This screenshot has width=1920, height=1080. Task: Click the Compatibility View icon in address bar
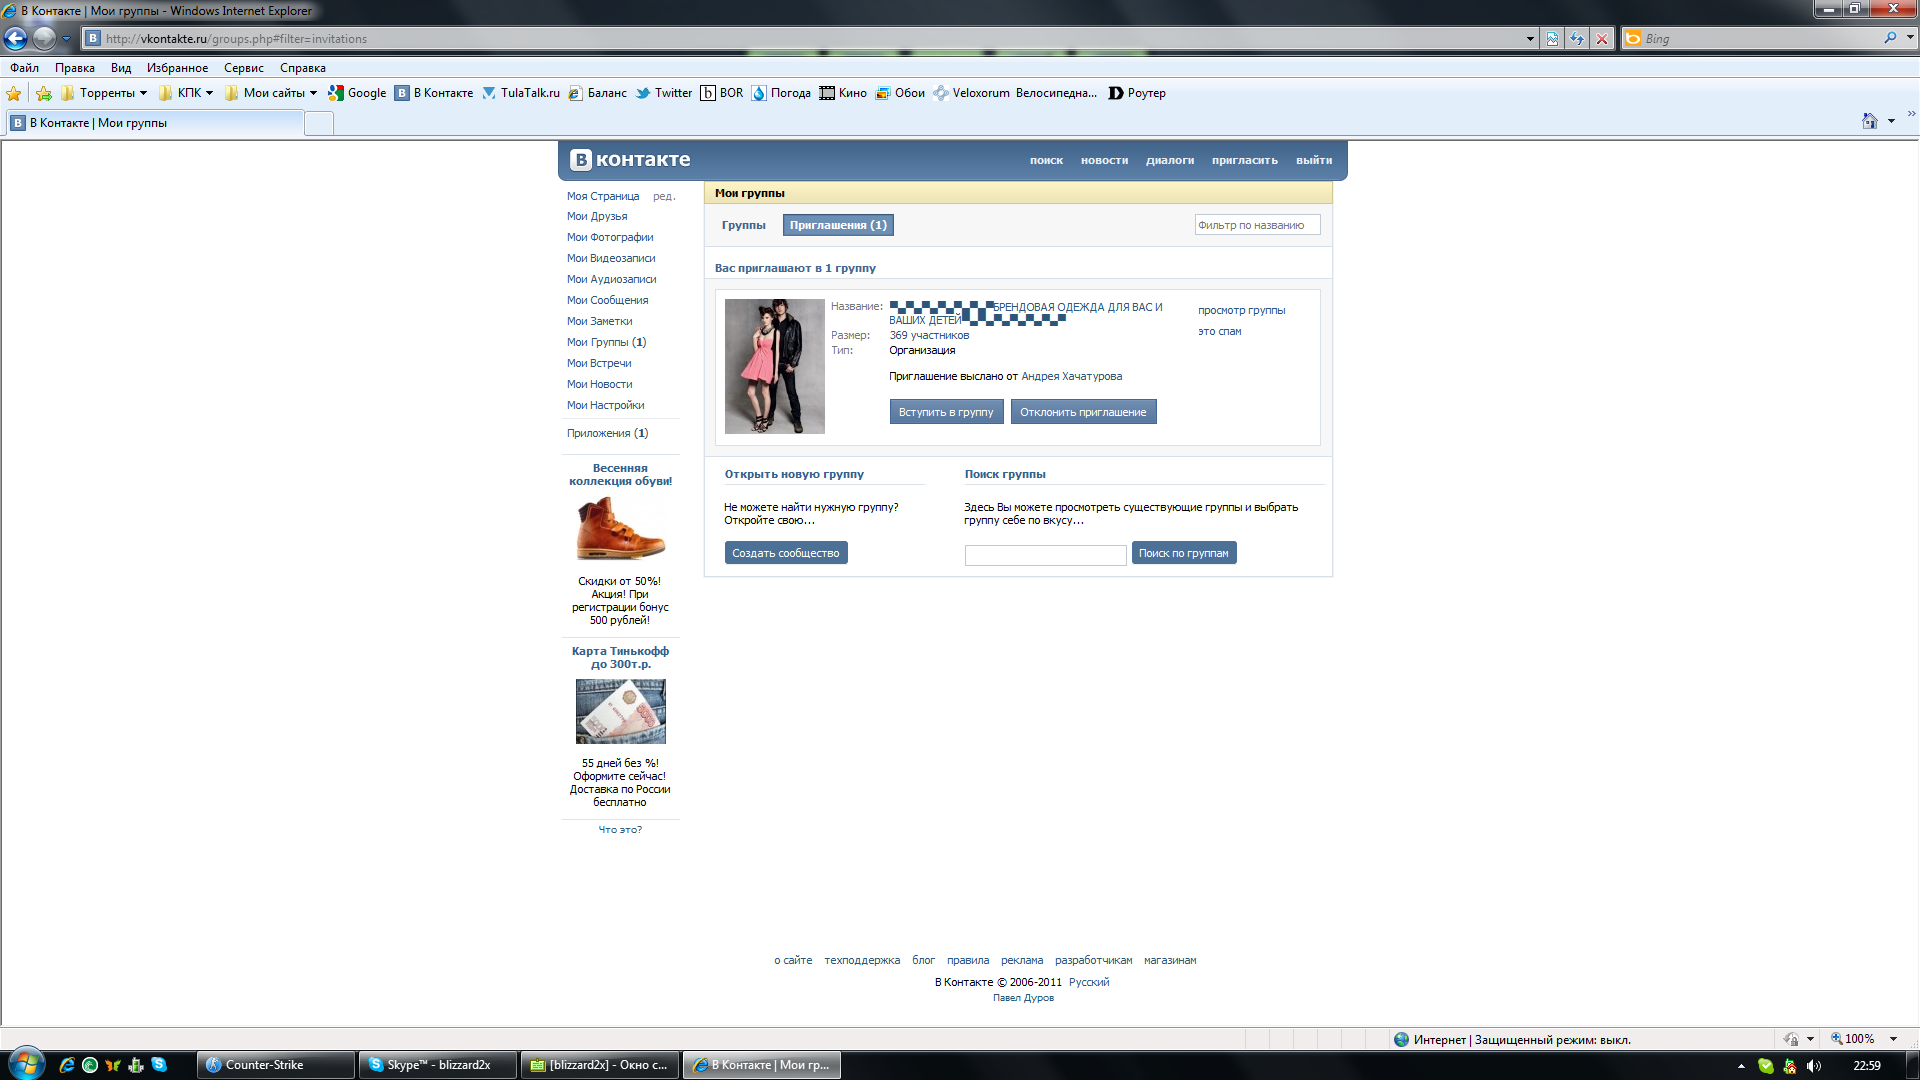pos(1552,39)
